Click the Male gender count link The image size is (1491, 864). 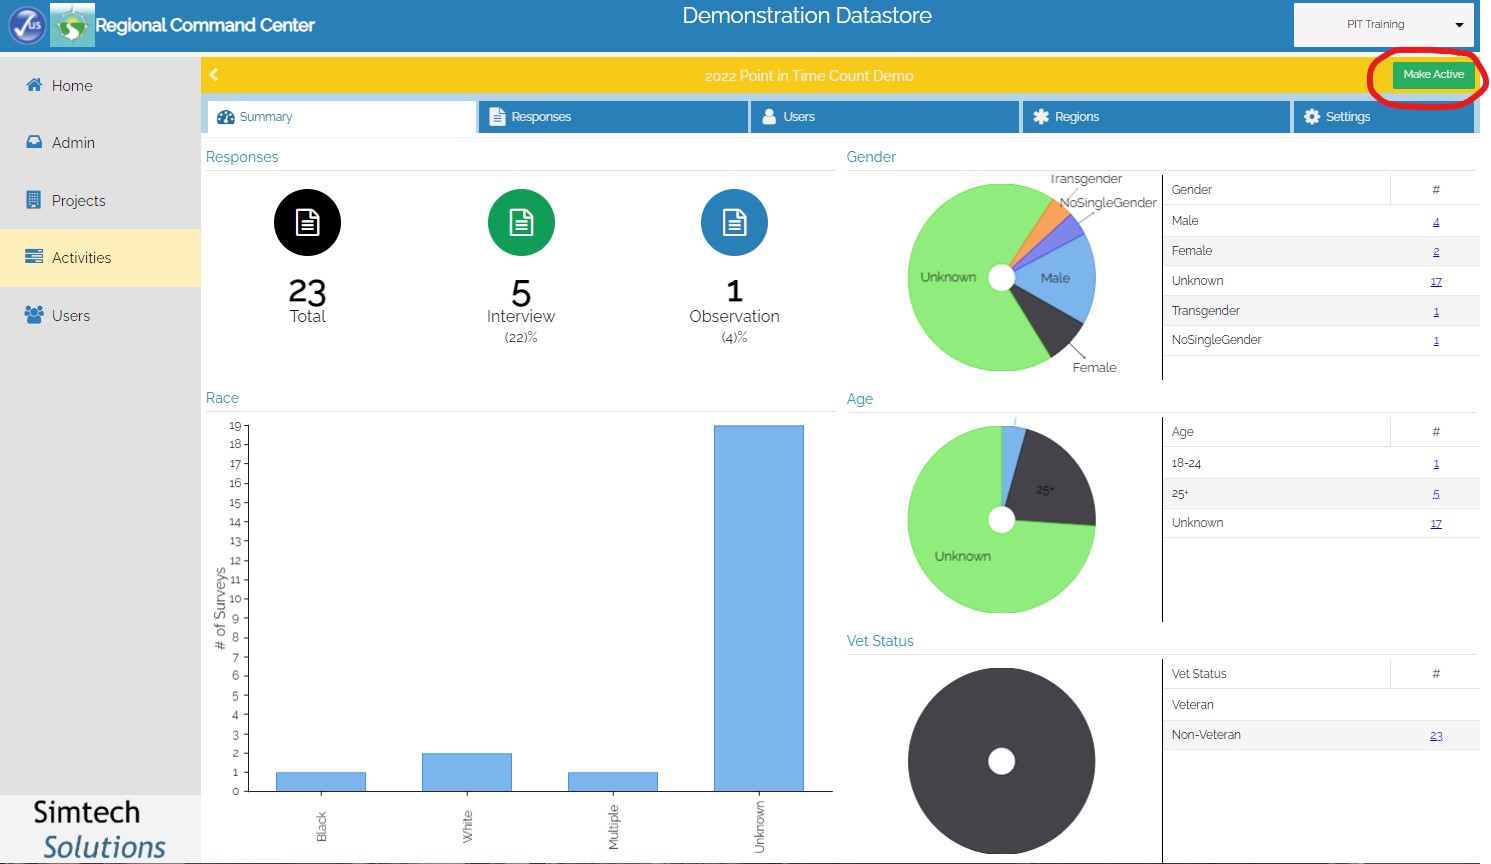point(1436,222)
